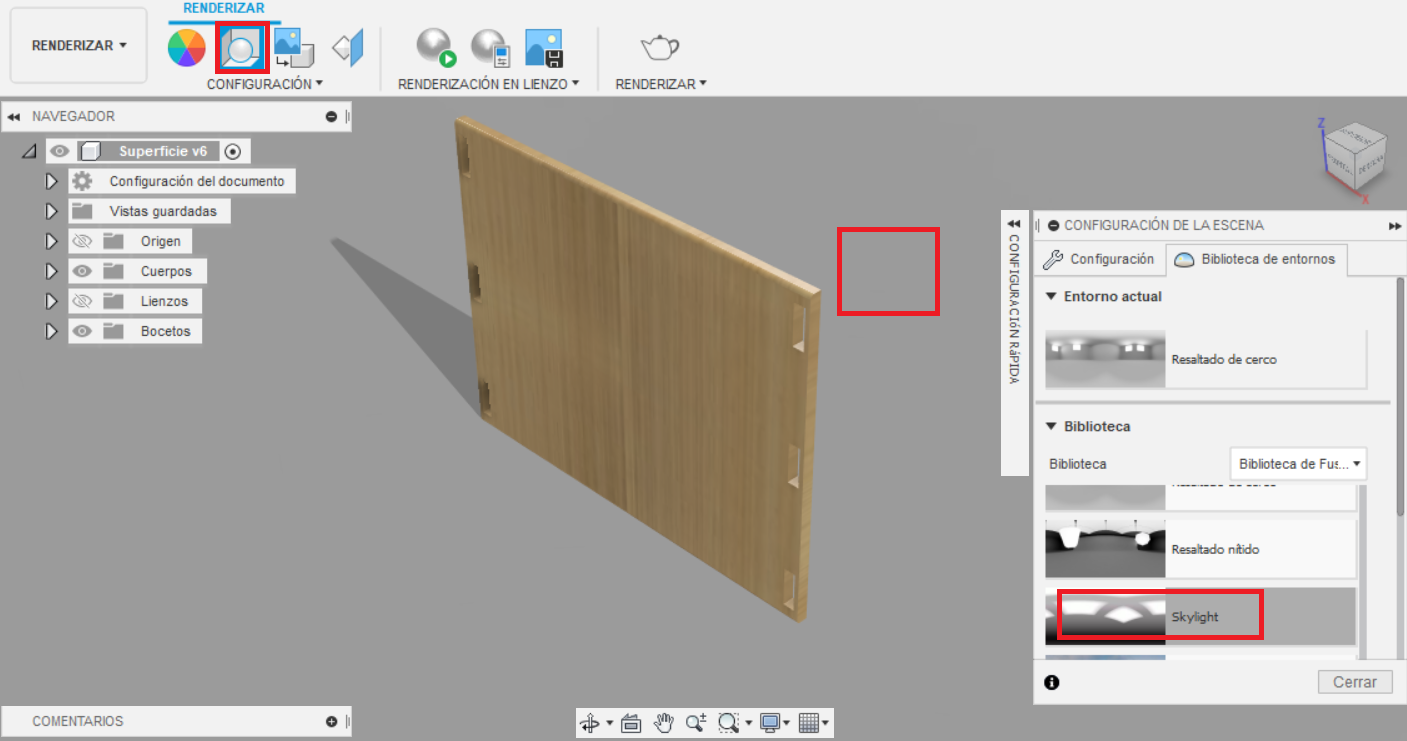
Task: Open Grid settings icon in navigation bar
Action: tap(809, 722)
